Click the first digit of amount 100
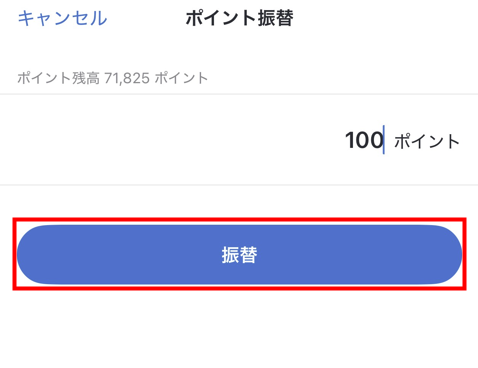The image size is (478, 368). pyautogui.click(x=350, y=140)
